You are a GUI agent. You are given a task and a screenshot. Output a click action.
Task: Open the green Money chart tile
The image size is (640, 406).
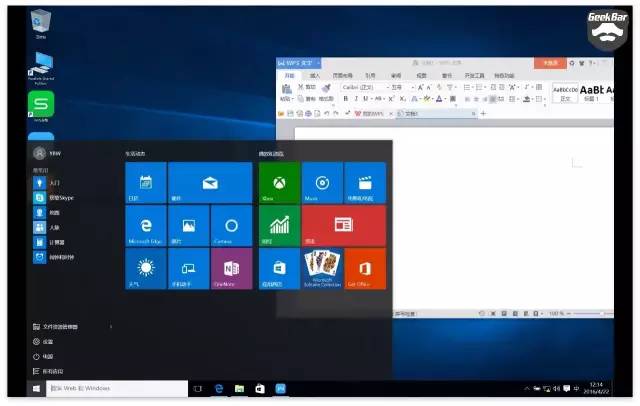click(280, 226)
